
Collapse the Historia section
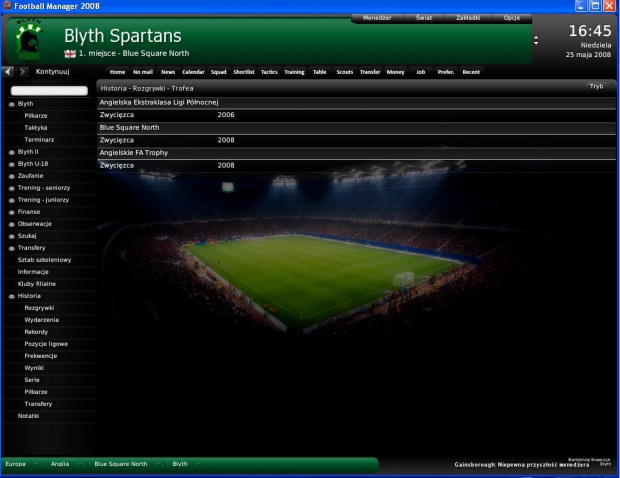12,297
